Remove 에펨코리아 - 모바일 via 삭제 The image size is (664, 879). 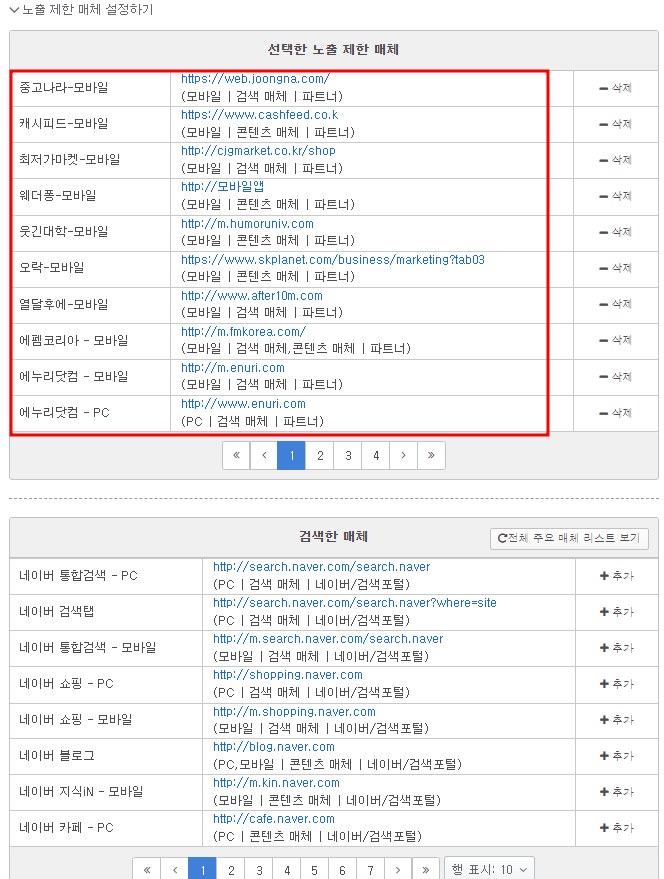click(615, 340)
